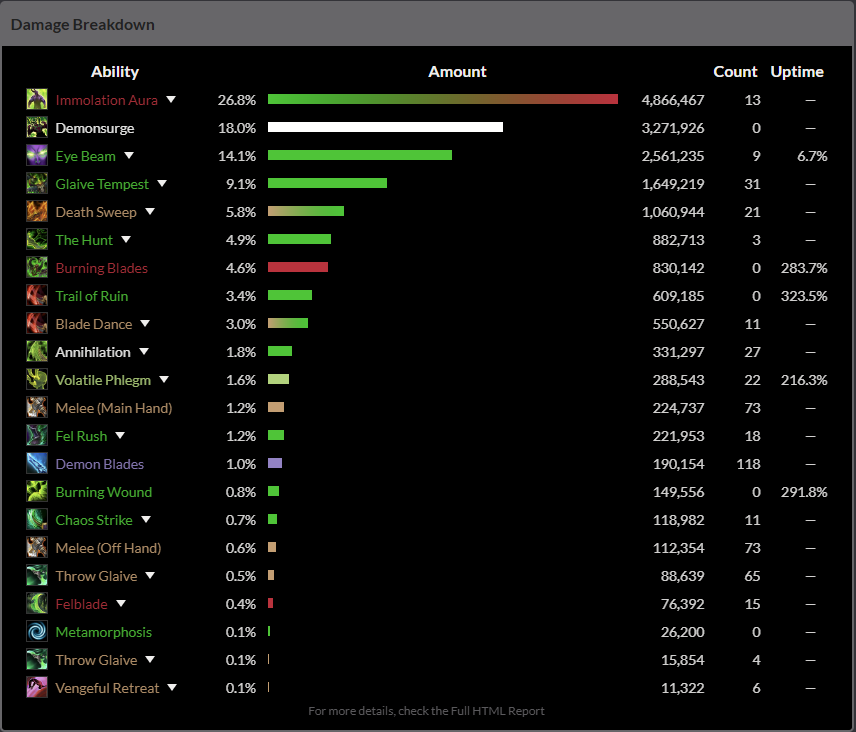Click the Uptime column header
The width and height of the screenshot is (856, 732).
point(797,72)
